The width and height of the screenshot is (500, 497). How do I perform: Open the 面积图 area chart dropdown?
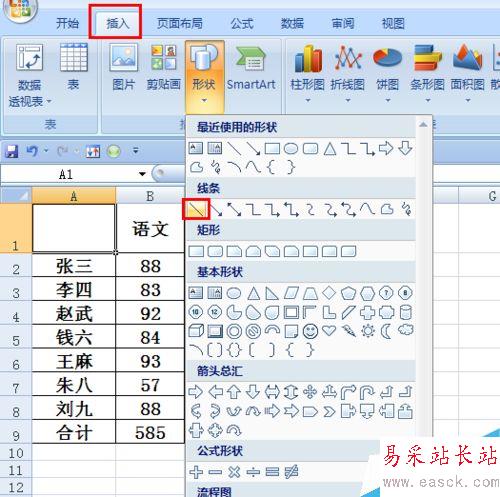pos(467,74)
